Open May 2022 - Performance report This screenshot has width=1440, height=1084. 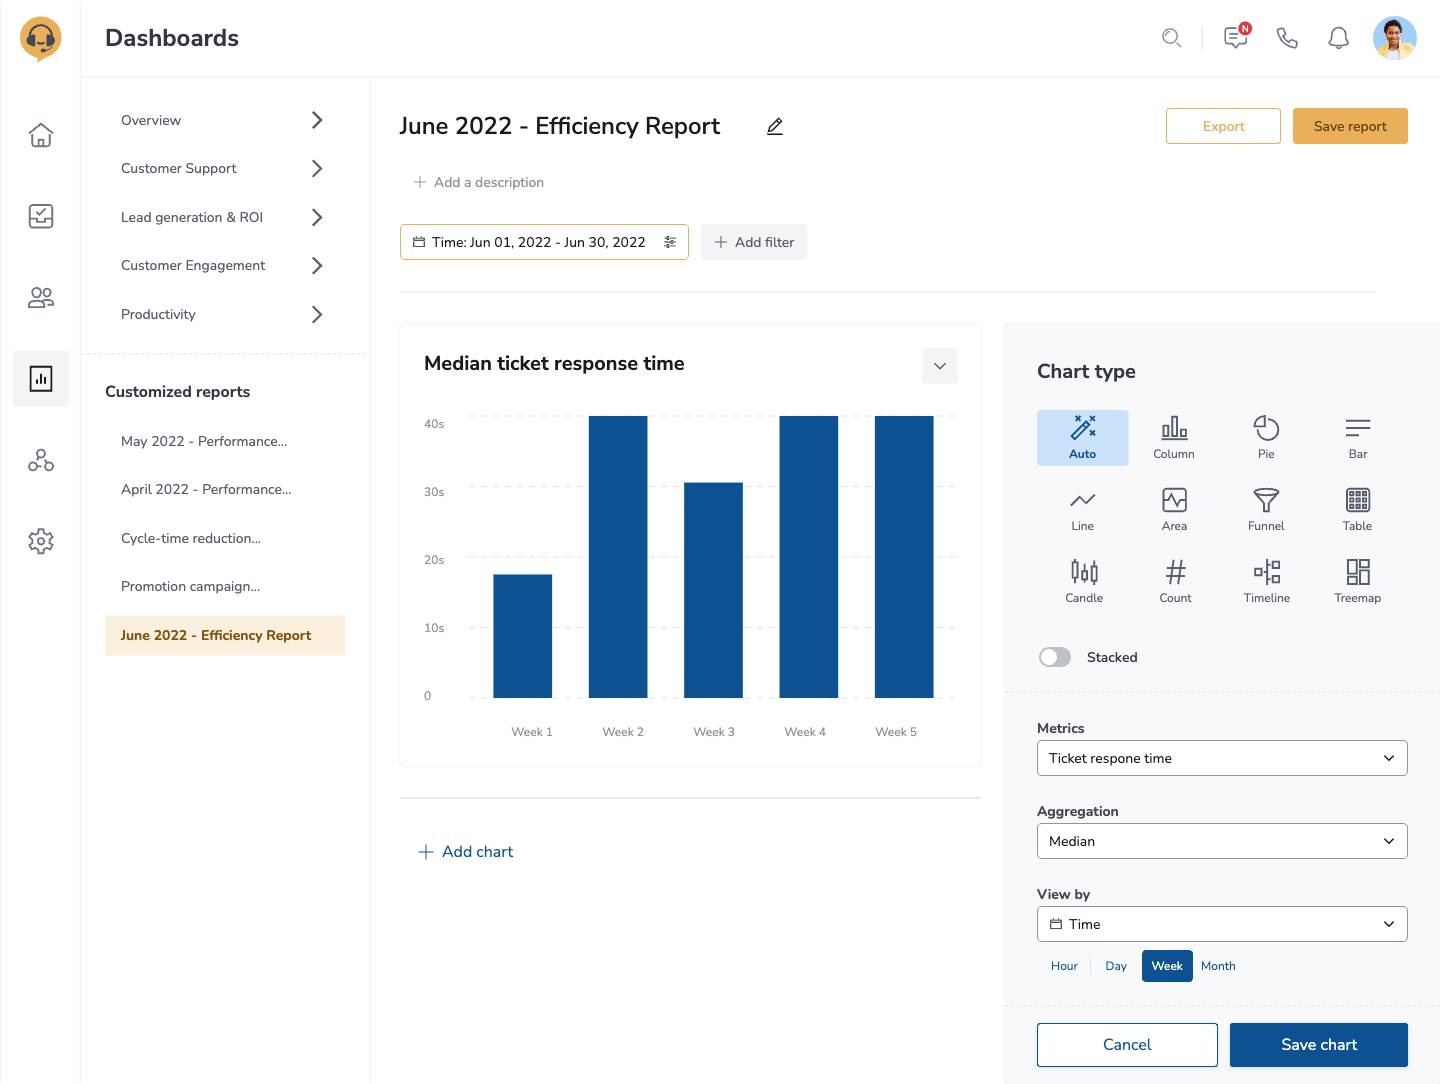click(204, 441)
